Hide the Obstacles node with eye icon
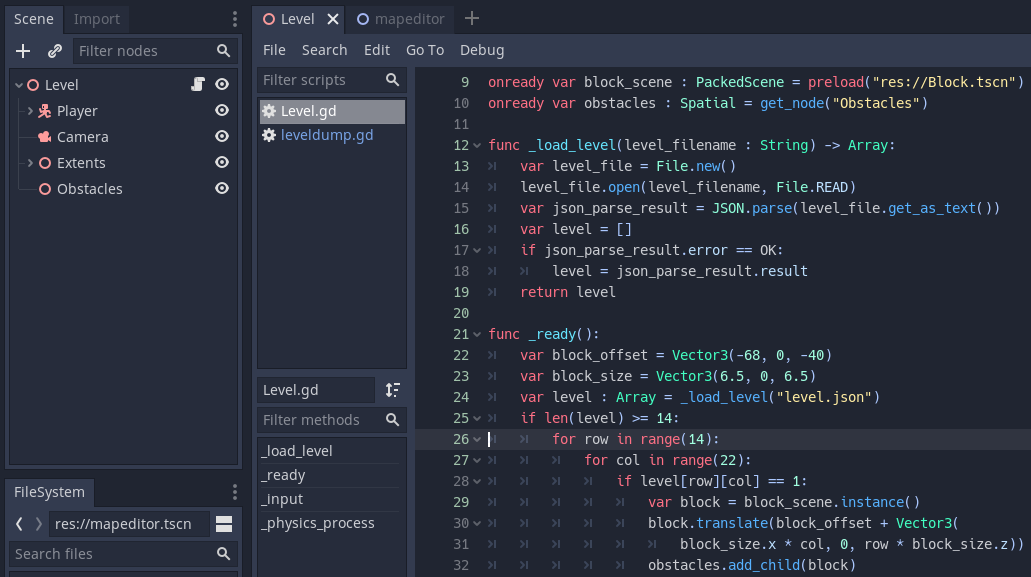This screenshot has height=577, width=1031. coord(222,189)
